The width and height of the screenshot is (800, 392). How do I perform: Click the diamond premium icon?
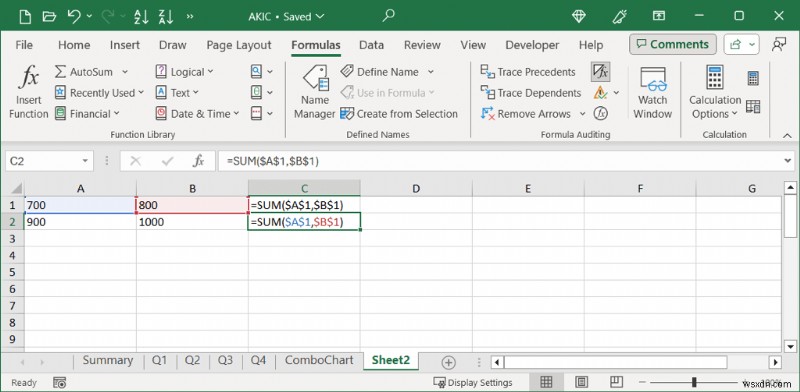pos(579,16)
